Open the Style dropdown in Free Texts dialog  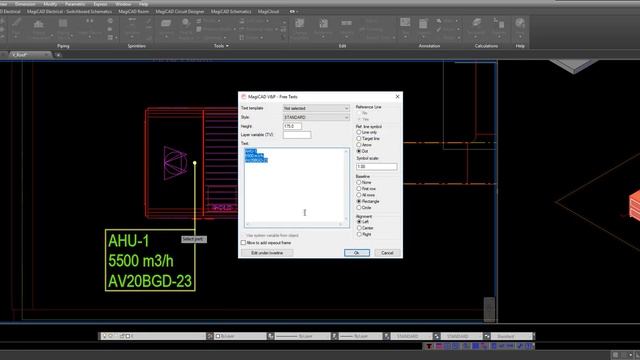point(316,118)
